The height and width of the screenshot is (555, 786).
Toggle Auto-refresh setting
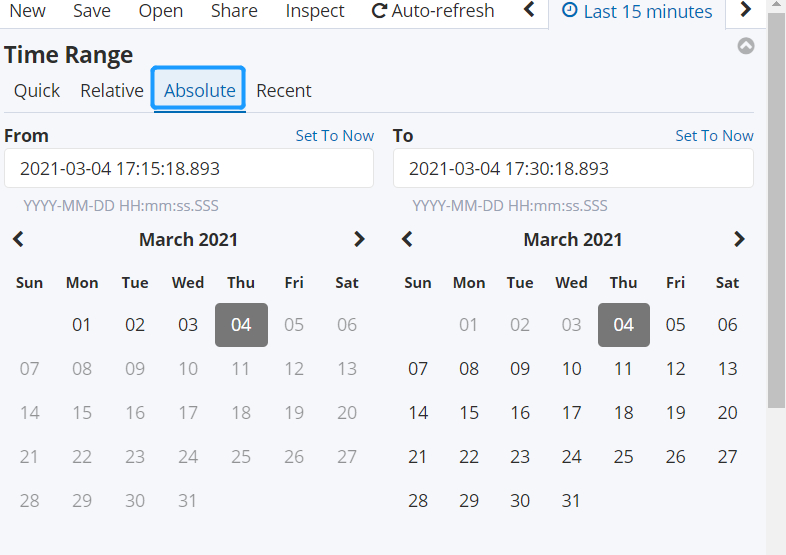(433, 11)
